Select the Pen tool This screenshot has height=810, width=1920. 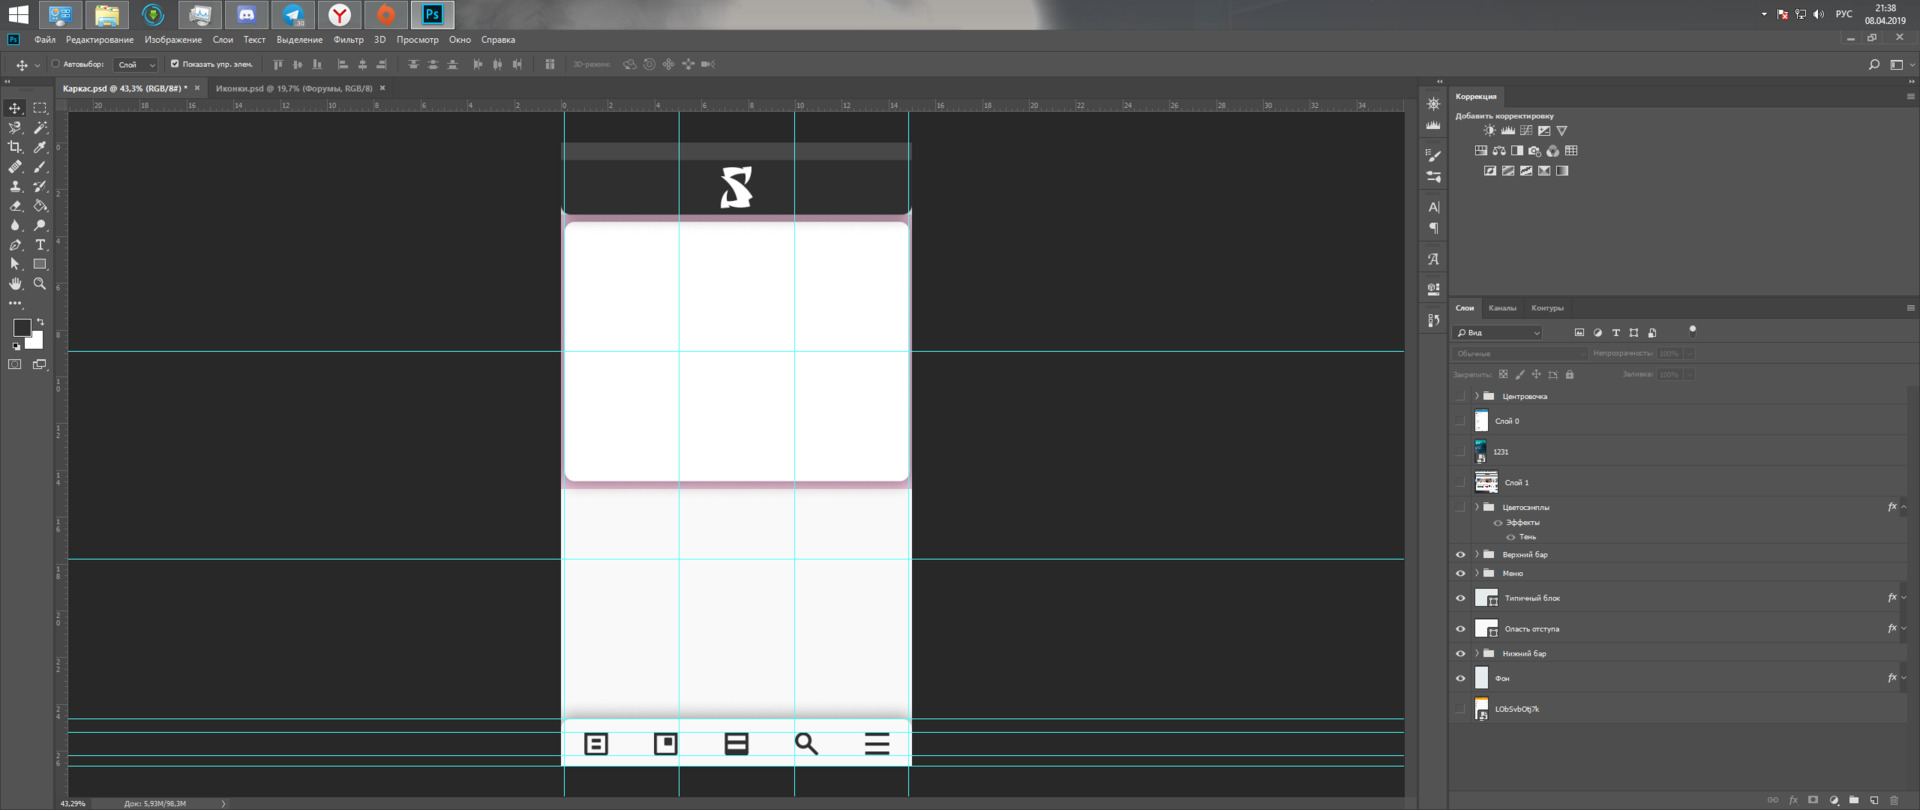pyautogui.click(x=15, y=245)
